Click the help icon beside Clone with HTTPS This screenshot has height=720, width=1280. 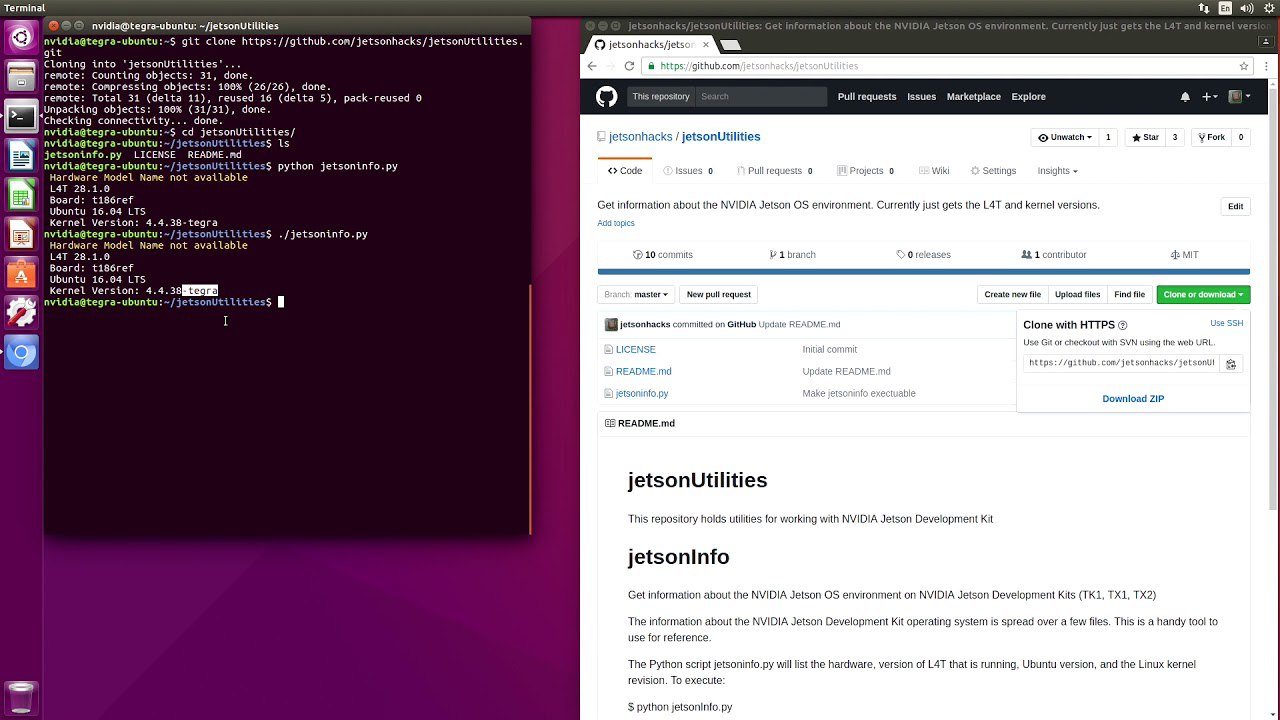coord(1122,325)
